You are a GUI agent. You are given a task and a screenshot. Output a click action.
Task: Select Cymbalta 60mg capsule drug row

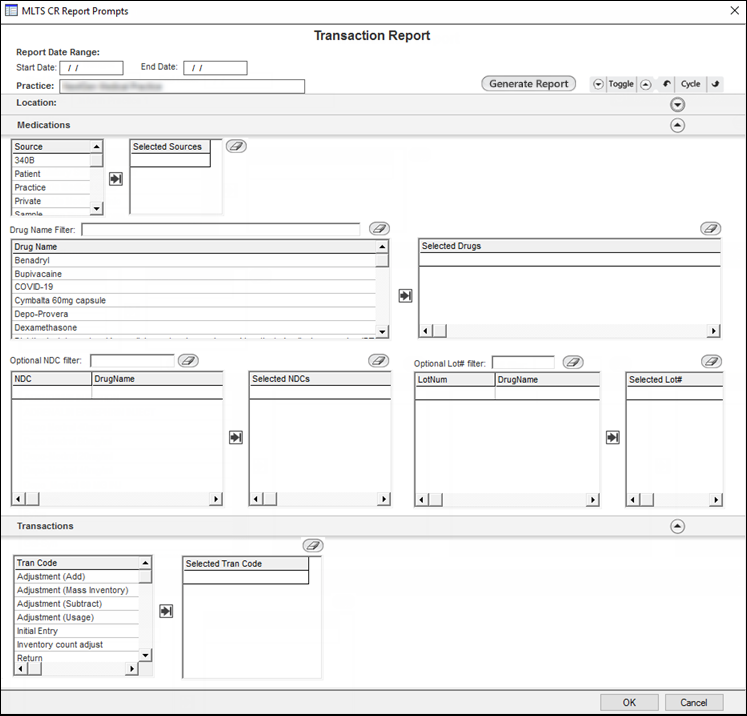point(194,301)
